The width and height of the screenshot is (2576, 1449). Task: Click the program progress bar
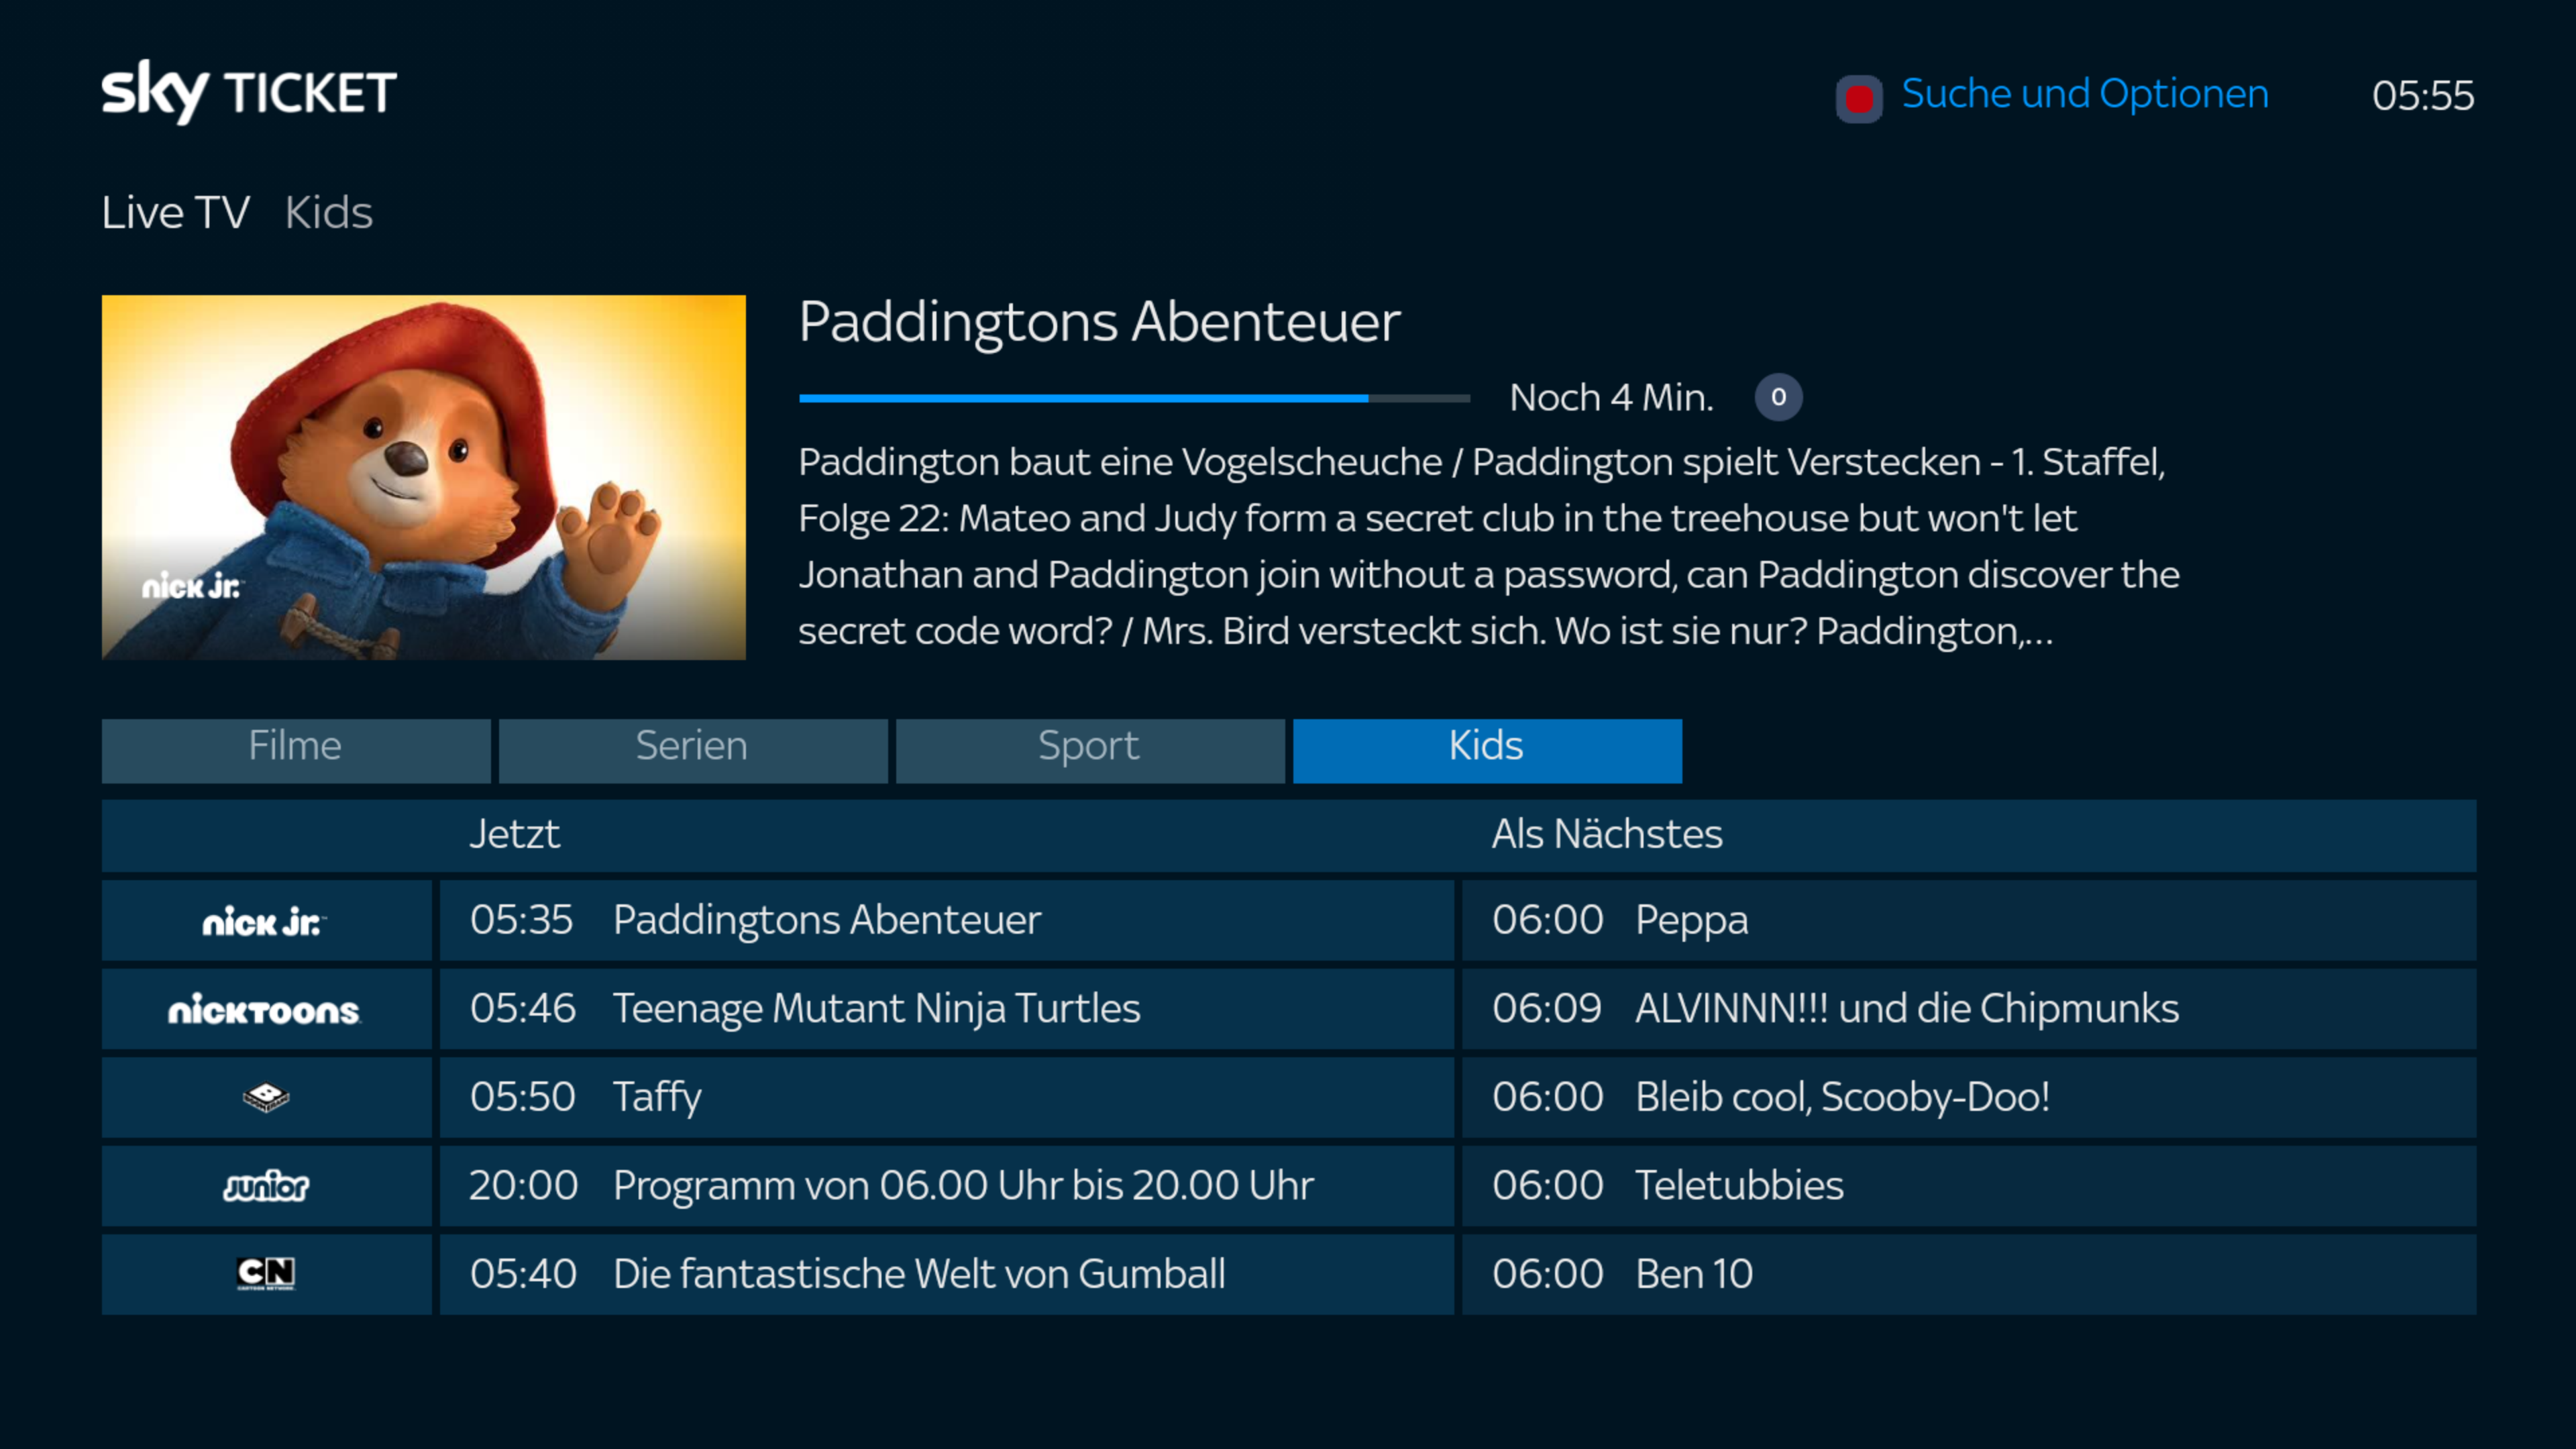pyautogui.click(x=1134, y=398)
